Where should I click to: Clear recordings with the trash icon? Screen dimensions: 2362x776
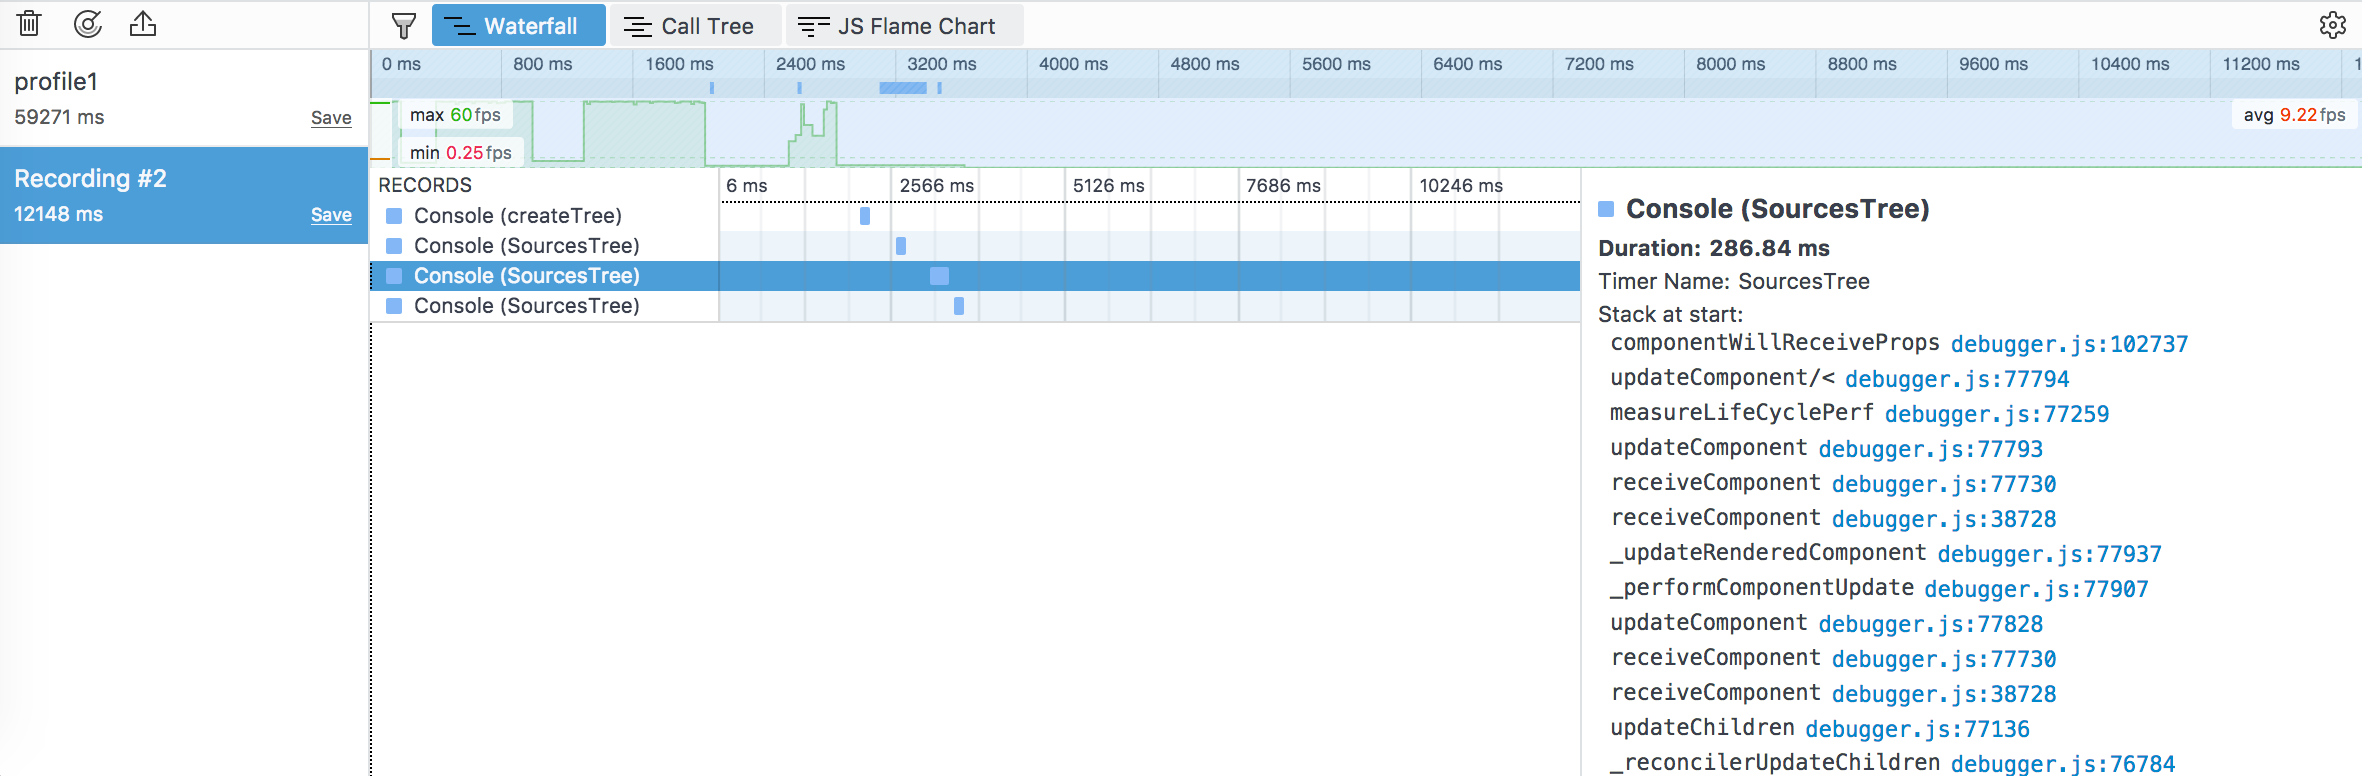[x=30, y=24]
